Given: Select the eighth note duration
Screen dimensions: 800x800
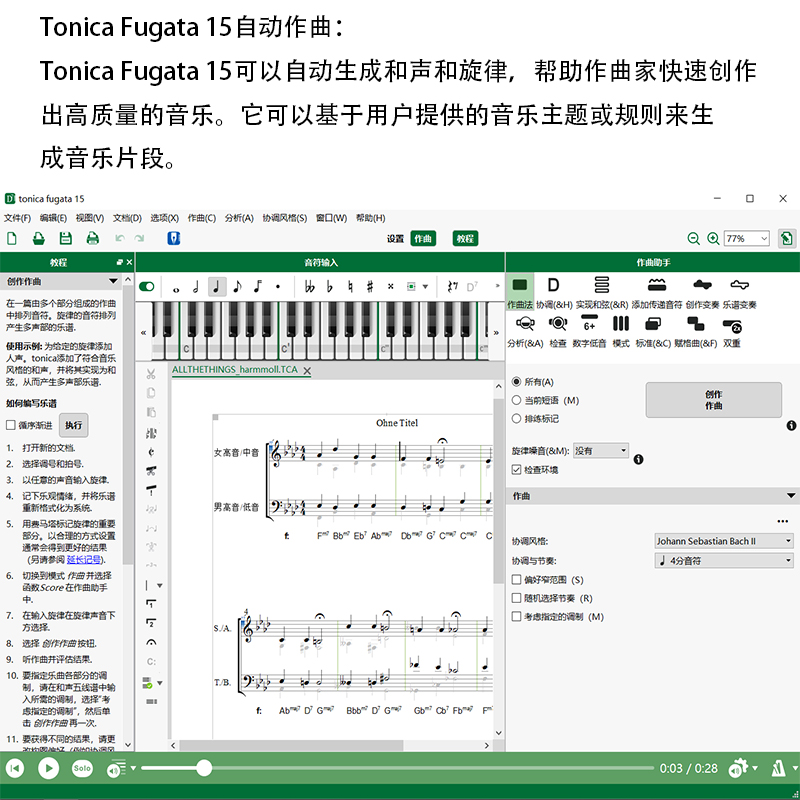Looking at the screenshot, I should [x=237, y=287].
